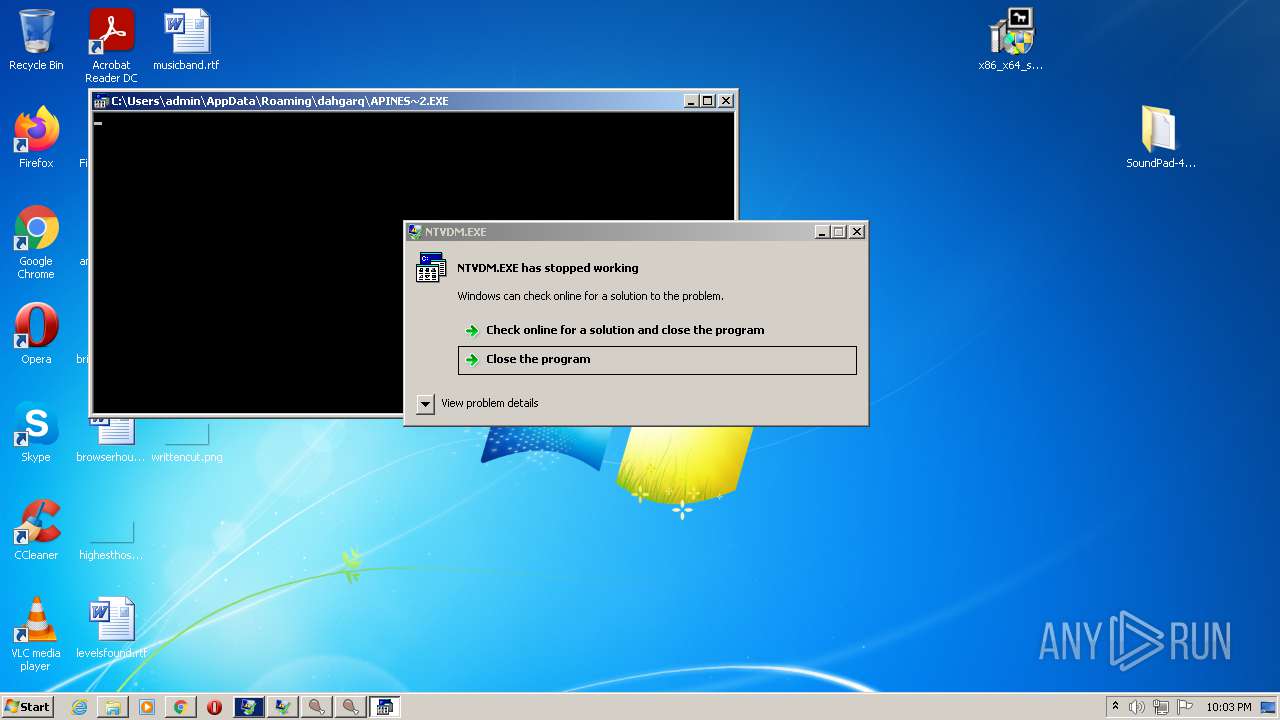Viewport: 1280px width, 720px height.
Task: Select the Google Chrome desktop shortcut
Action: click(36, 242)
